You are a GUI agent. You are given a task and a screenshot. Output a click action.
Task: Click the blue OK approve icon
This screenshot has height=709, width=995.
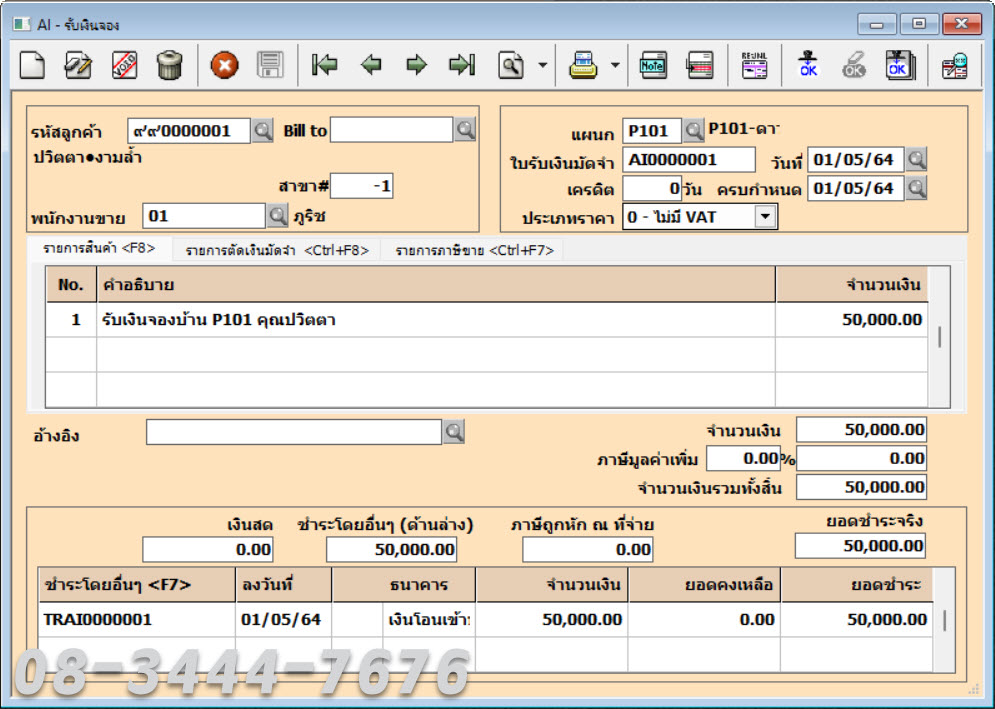[808, 65]
